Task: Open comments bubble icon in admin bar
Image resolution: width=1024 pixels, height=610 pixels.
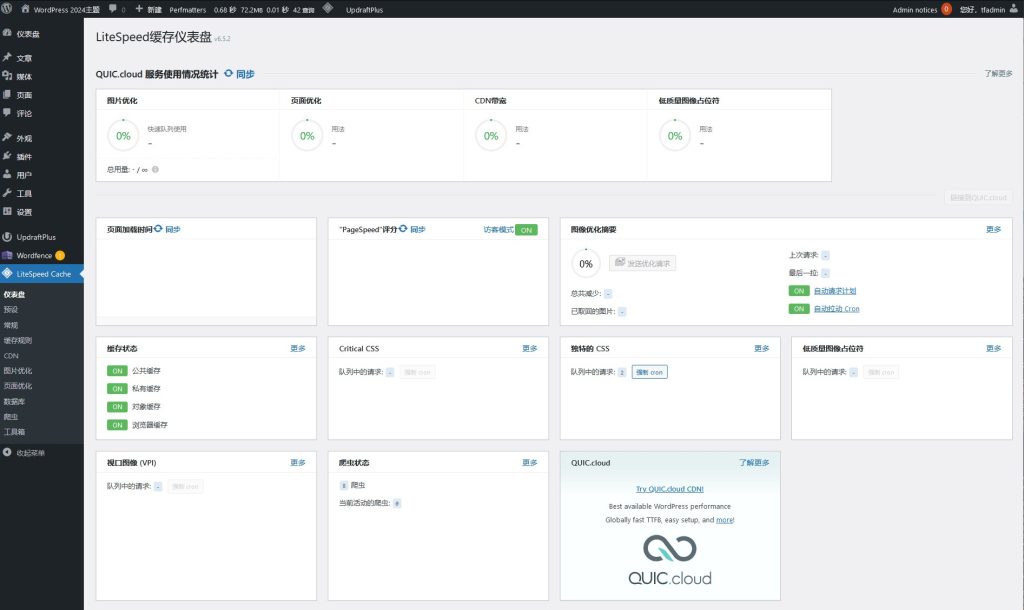Action: point(111,9)
